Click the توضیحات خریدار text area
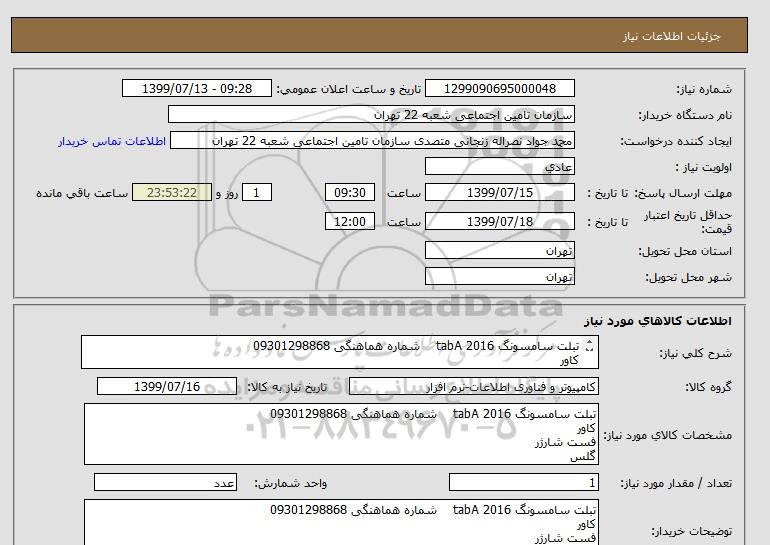The width and height of the screenshot is (770, 545). click(x=341, y=522)
